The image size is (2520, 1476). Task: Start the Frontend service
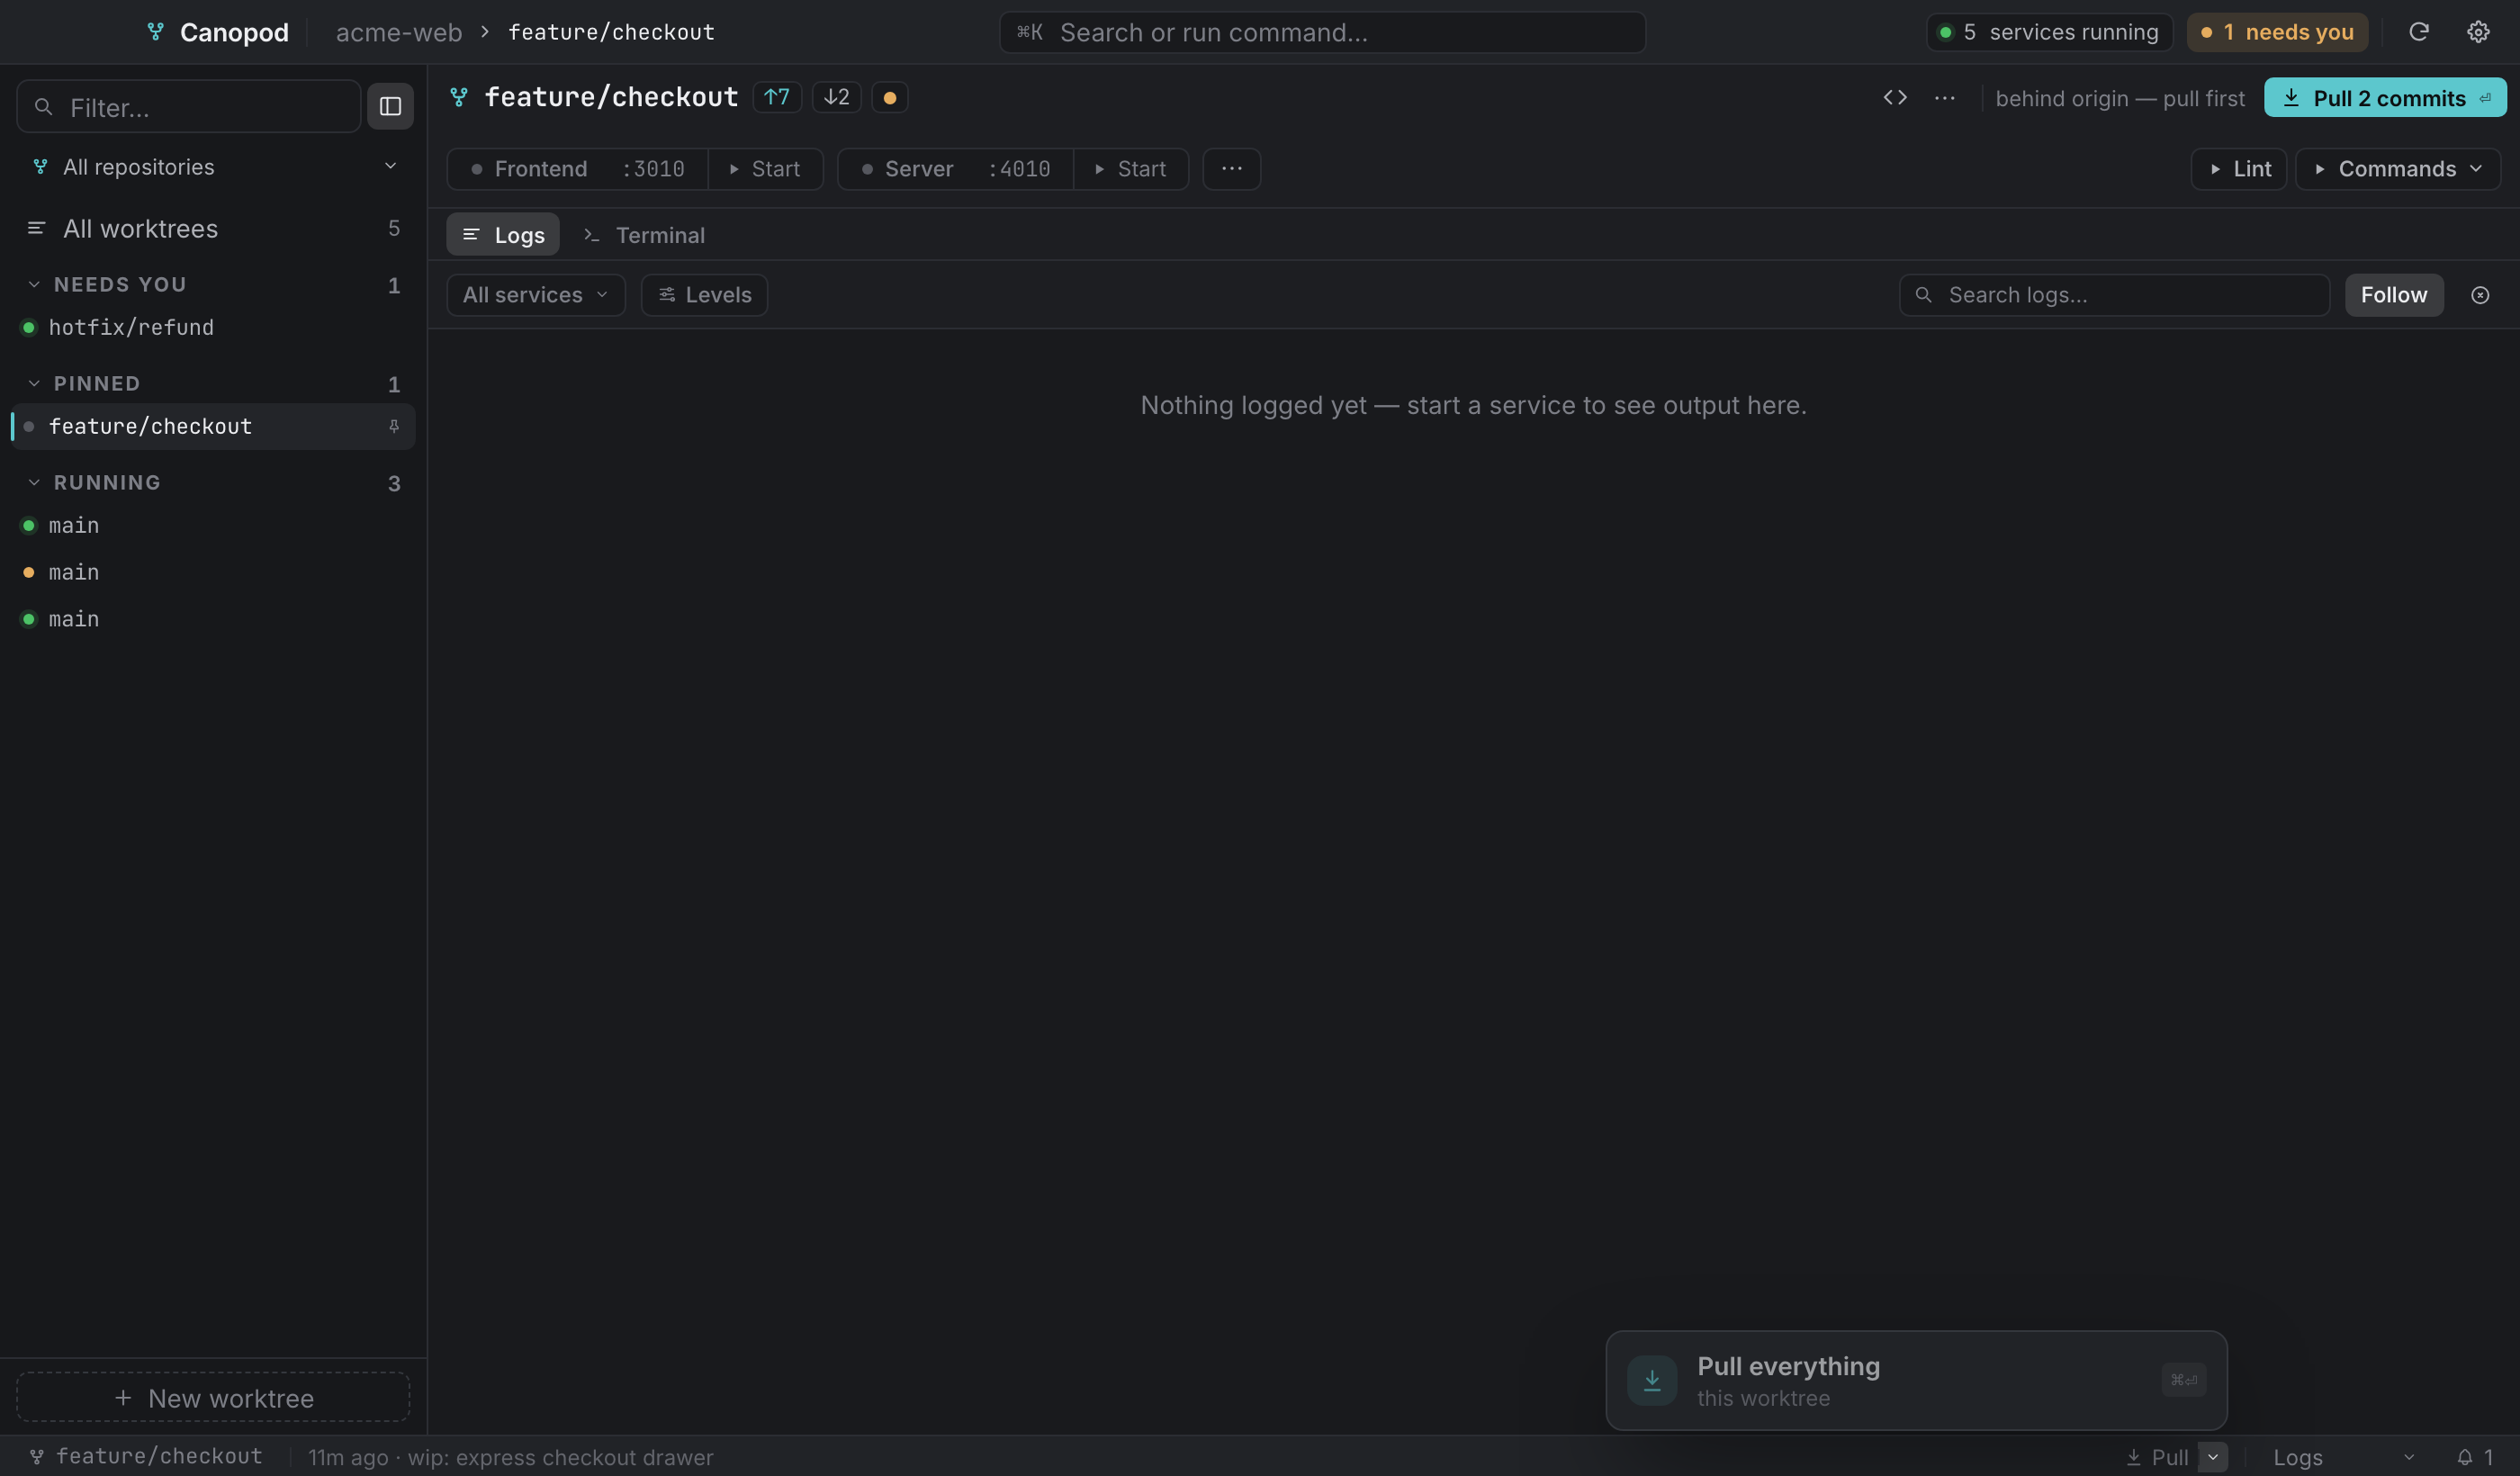tap(765, 169)
